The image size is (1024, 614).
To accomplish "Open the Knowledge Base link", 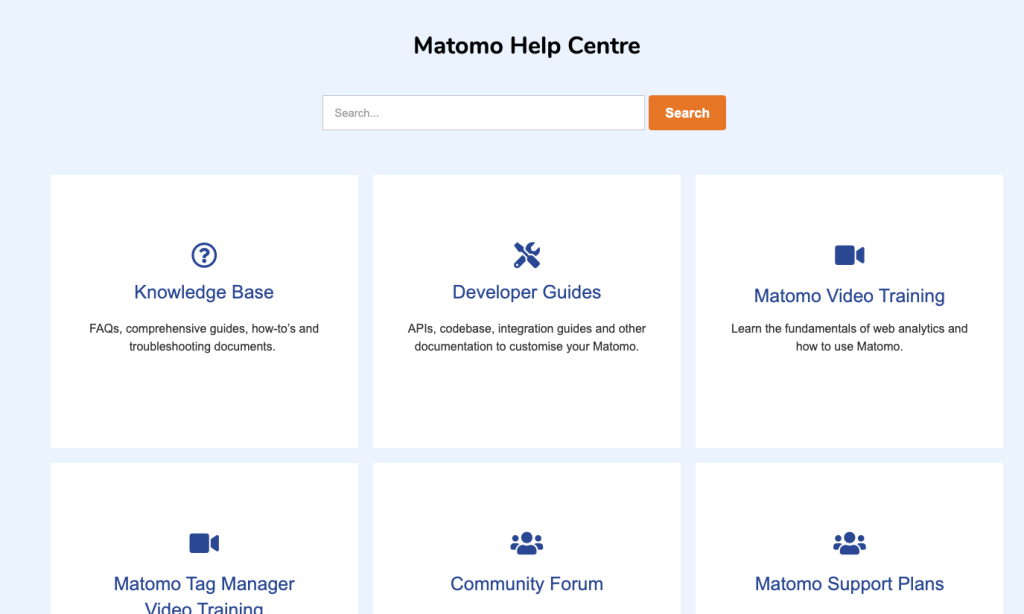I will [204, 291].
